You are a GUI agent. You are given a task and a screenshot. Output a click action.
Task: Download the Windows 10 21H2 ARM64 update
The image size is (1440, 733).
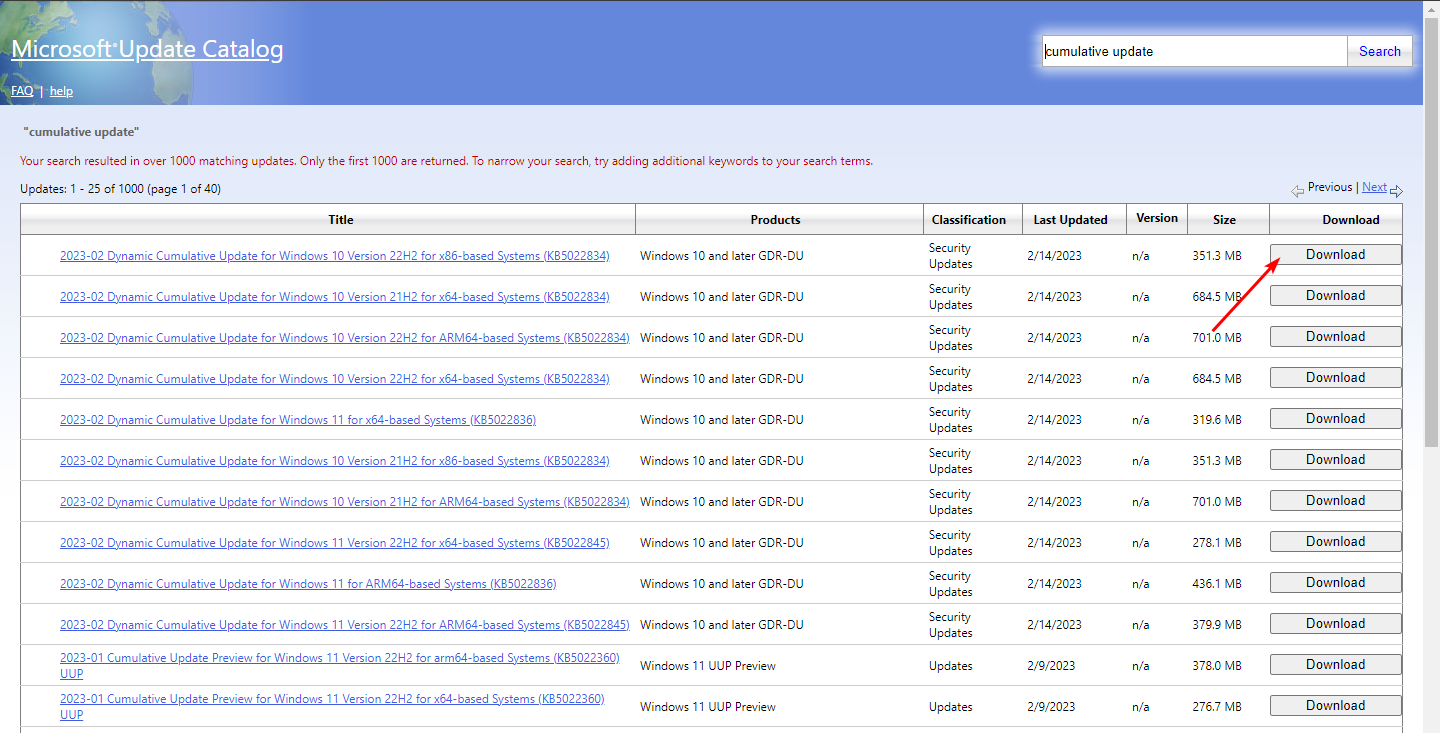[1335, 501]
